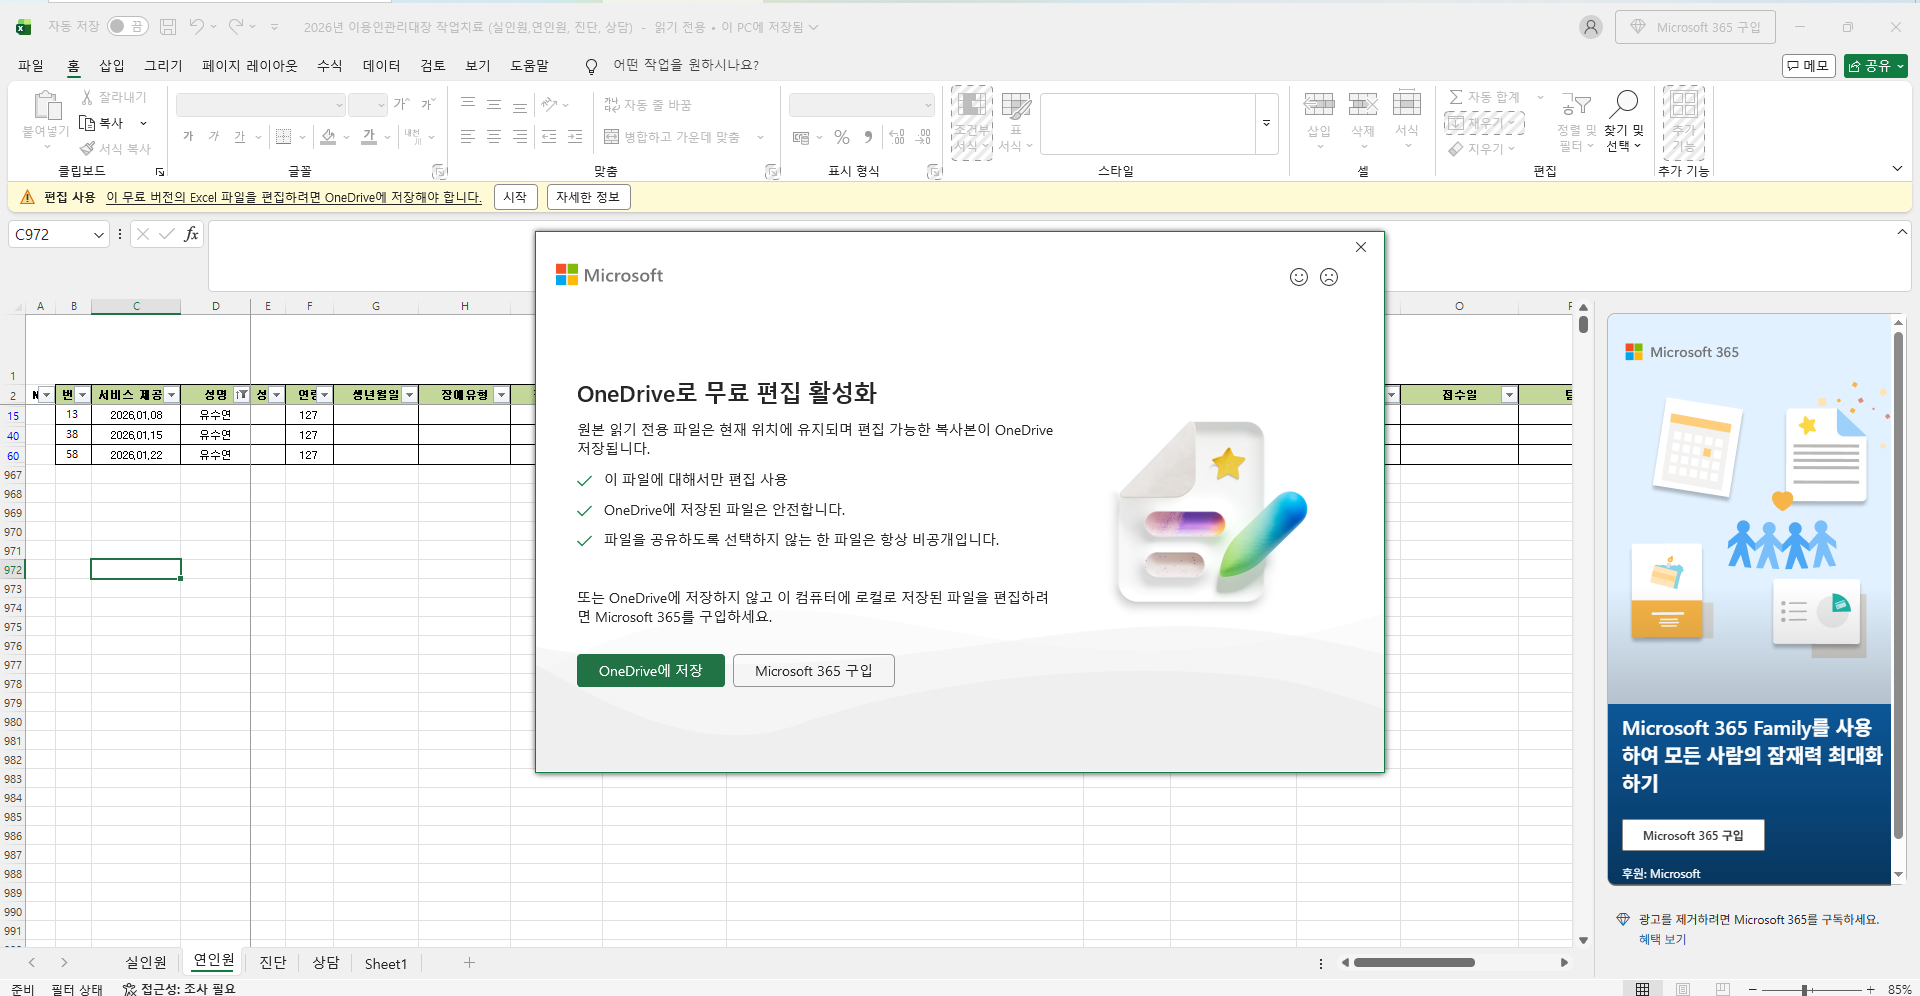Click the decrease decimal icon
Viewport: 1920px width, 996px height.
(923, 137)
